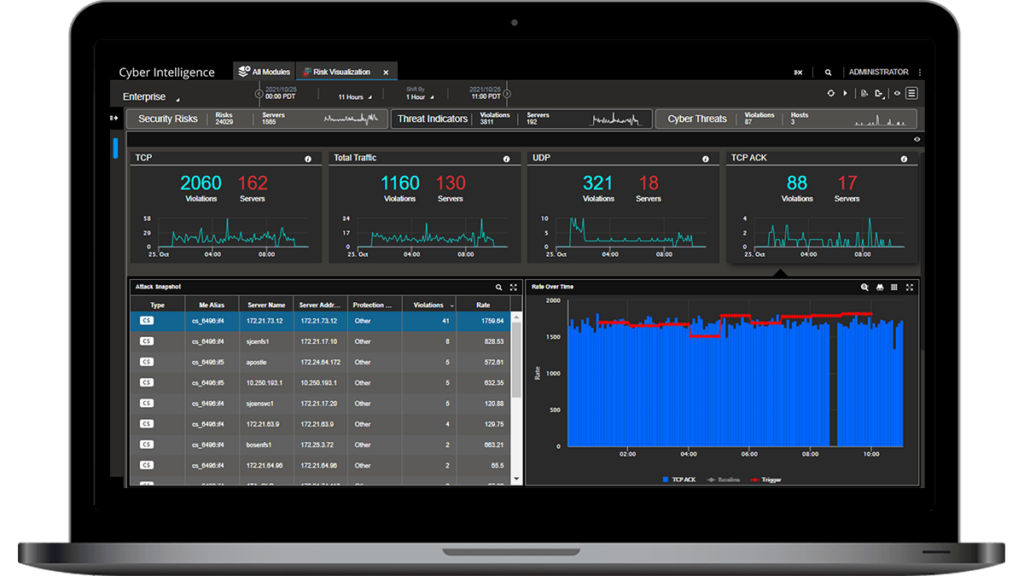1024x576 pixels.
Task: Click the Threat Indicators panel header
Action: (x=433, y=118)
